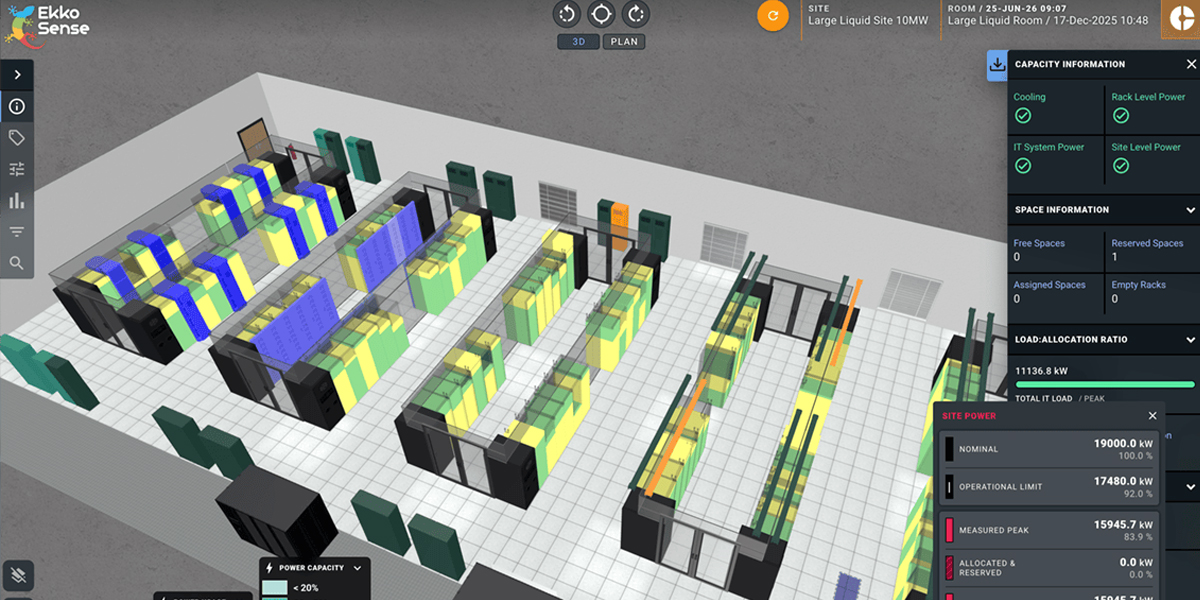Click the IT System Power label
This screenshot has width=1200, height=600.
(1049, 147)
